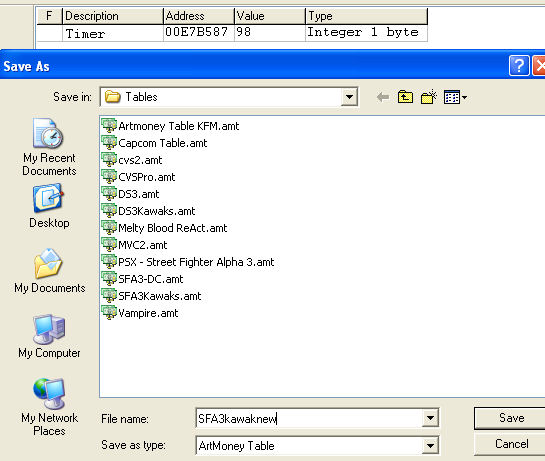The image size is (545, 461).
Task: Click the Up One Level folder icon
Action: pos(405,97)
